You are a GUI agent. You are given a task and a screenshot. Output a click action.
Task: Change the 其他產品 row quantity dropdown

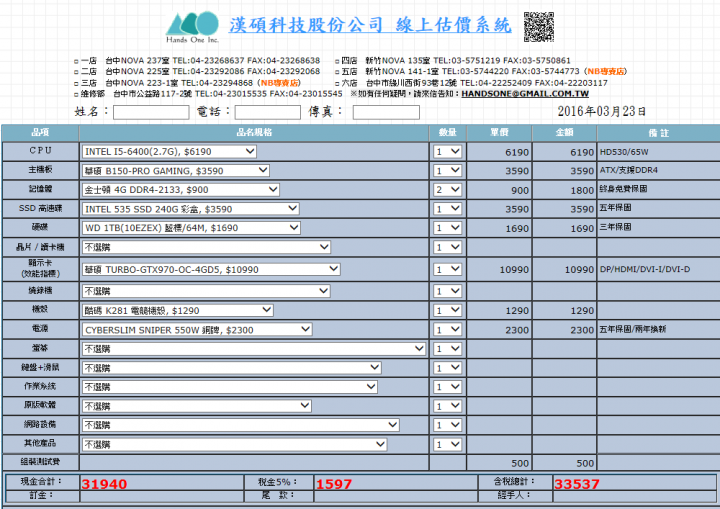click(447, 444)
